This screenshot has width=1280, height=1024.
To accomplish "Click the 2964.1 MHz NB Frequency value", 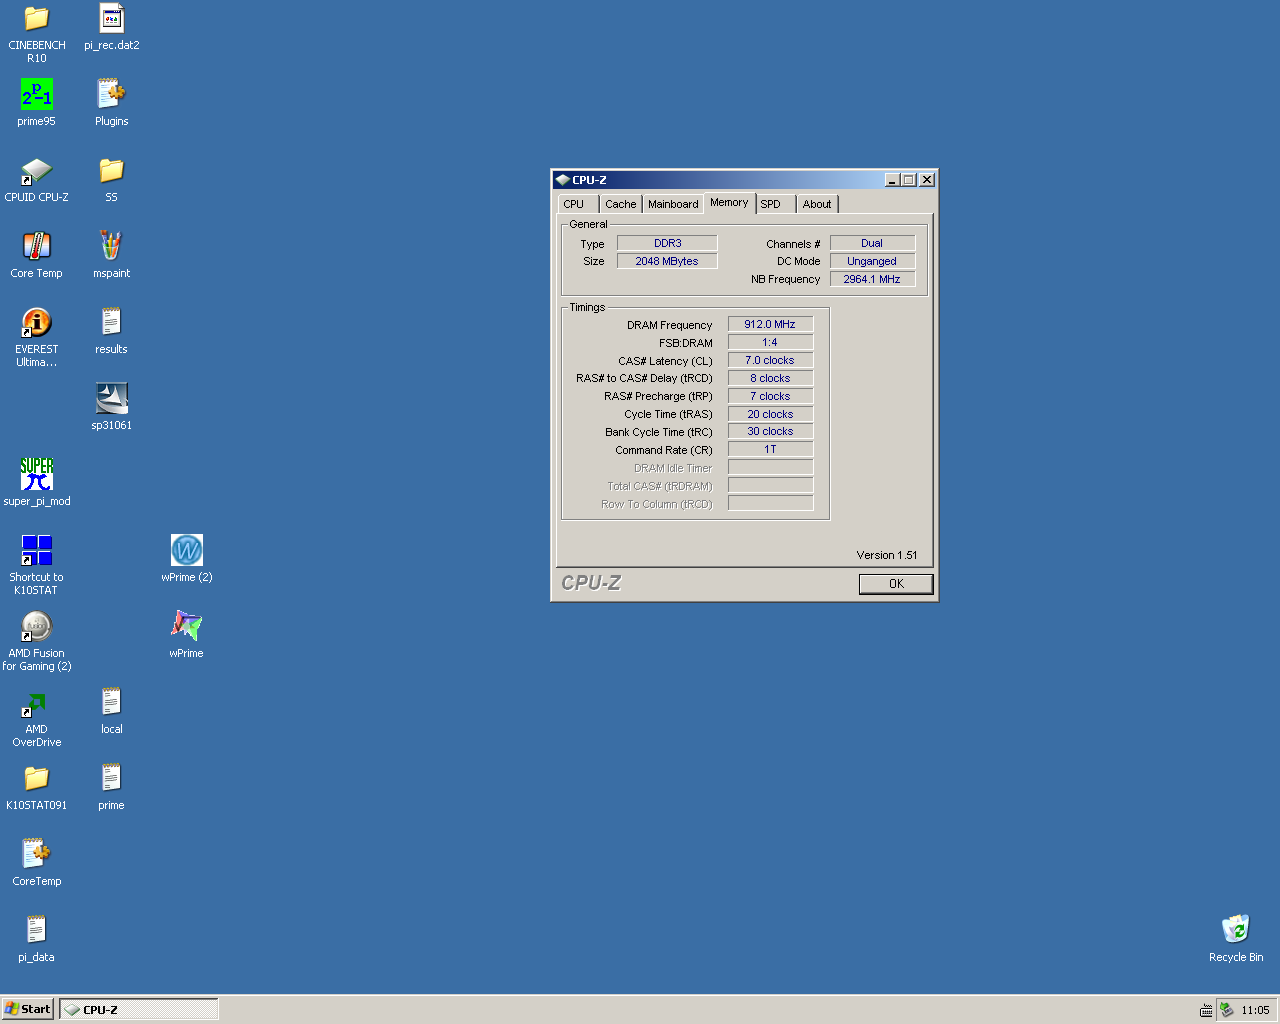I will 872,279.
